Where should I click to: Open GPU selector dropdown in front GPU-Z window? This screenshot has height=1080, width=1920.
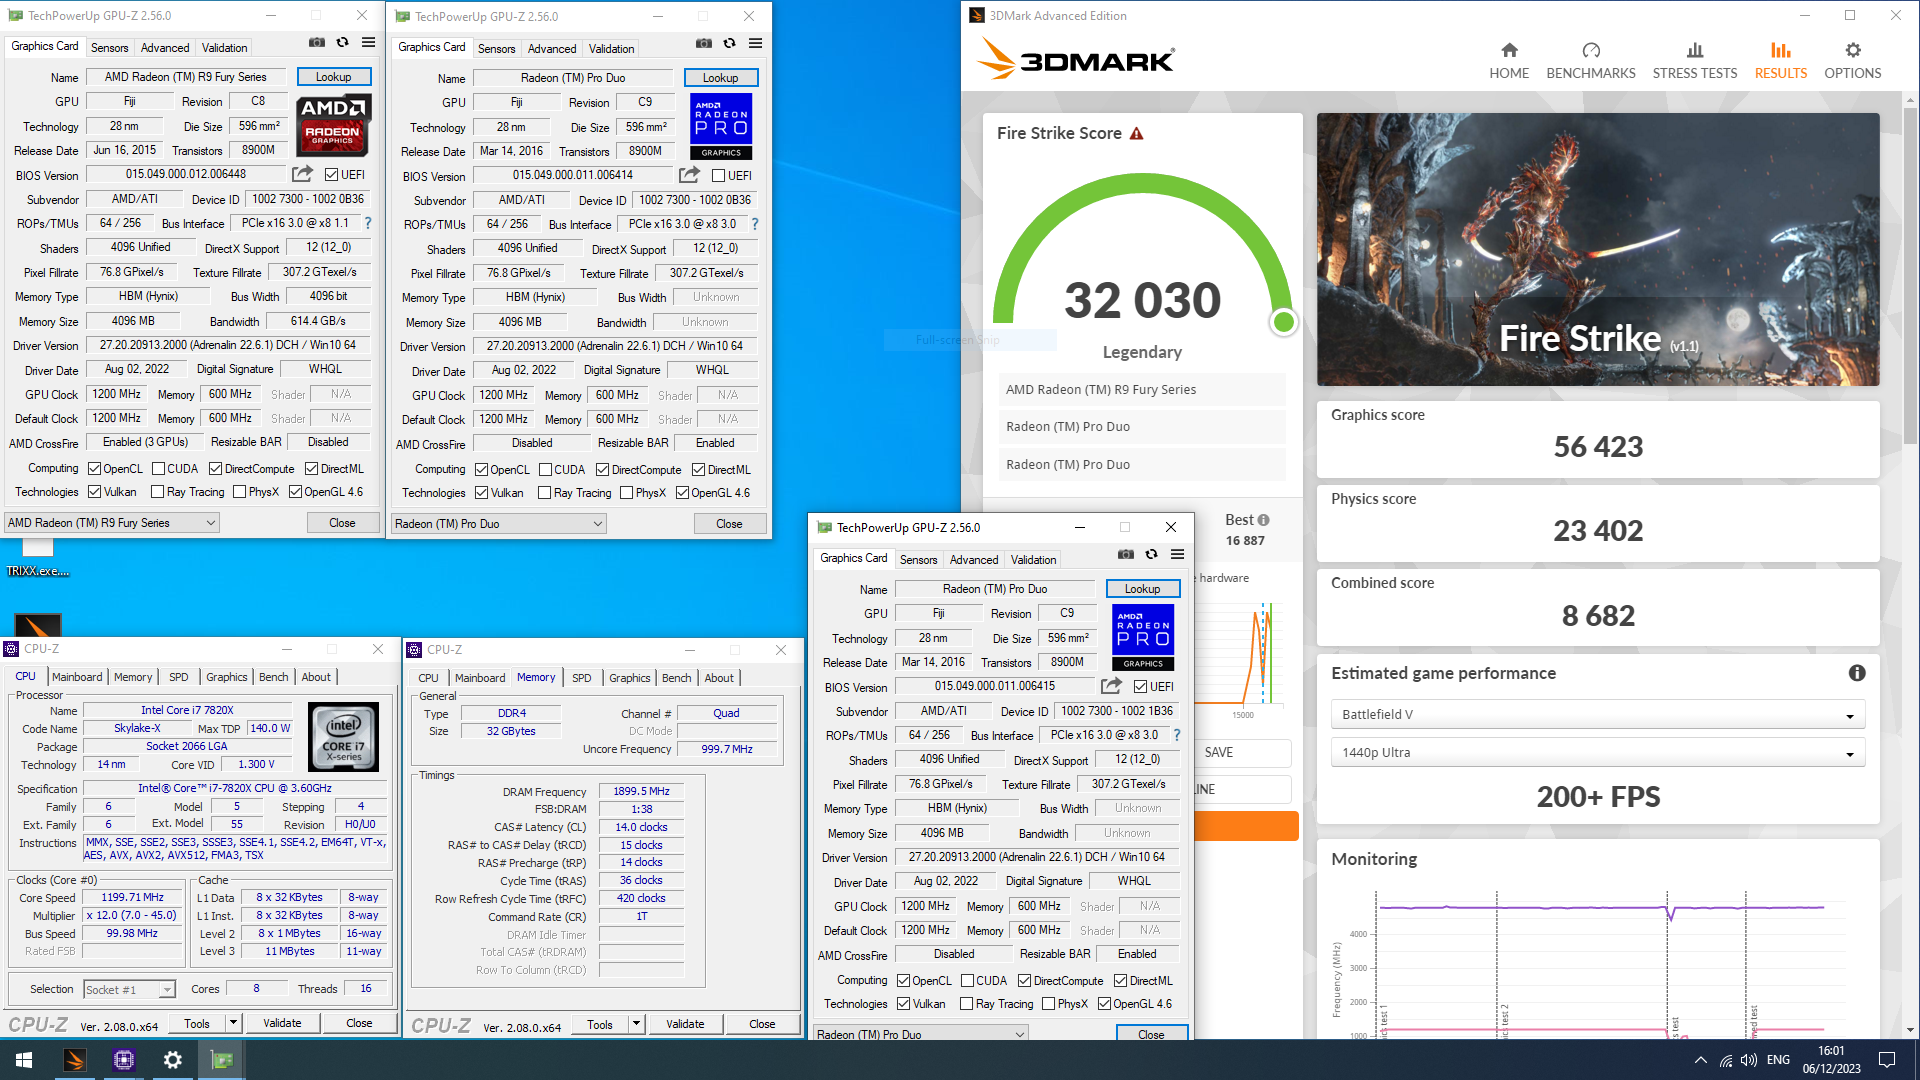point(920,1033)
